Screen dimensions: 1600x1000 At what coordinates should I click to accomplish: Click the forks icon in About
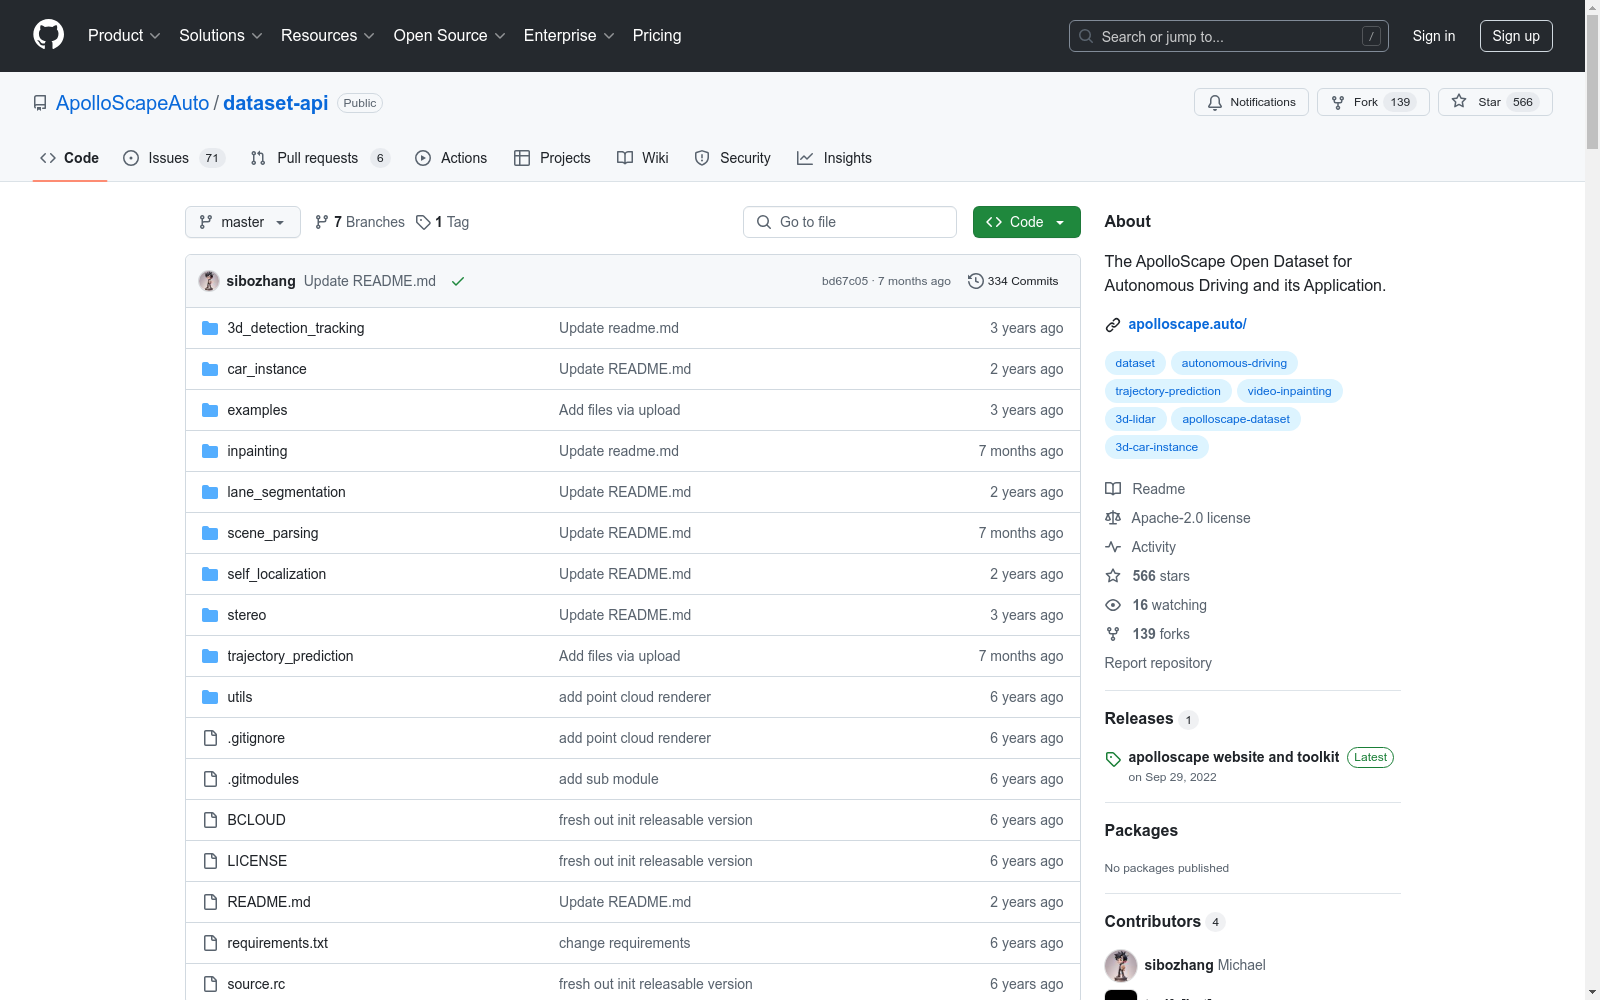pyautogui.click(x=1113, y=634)
